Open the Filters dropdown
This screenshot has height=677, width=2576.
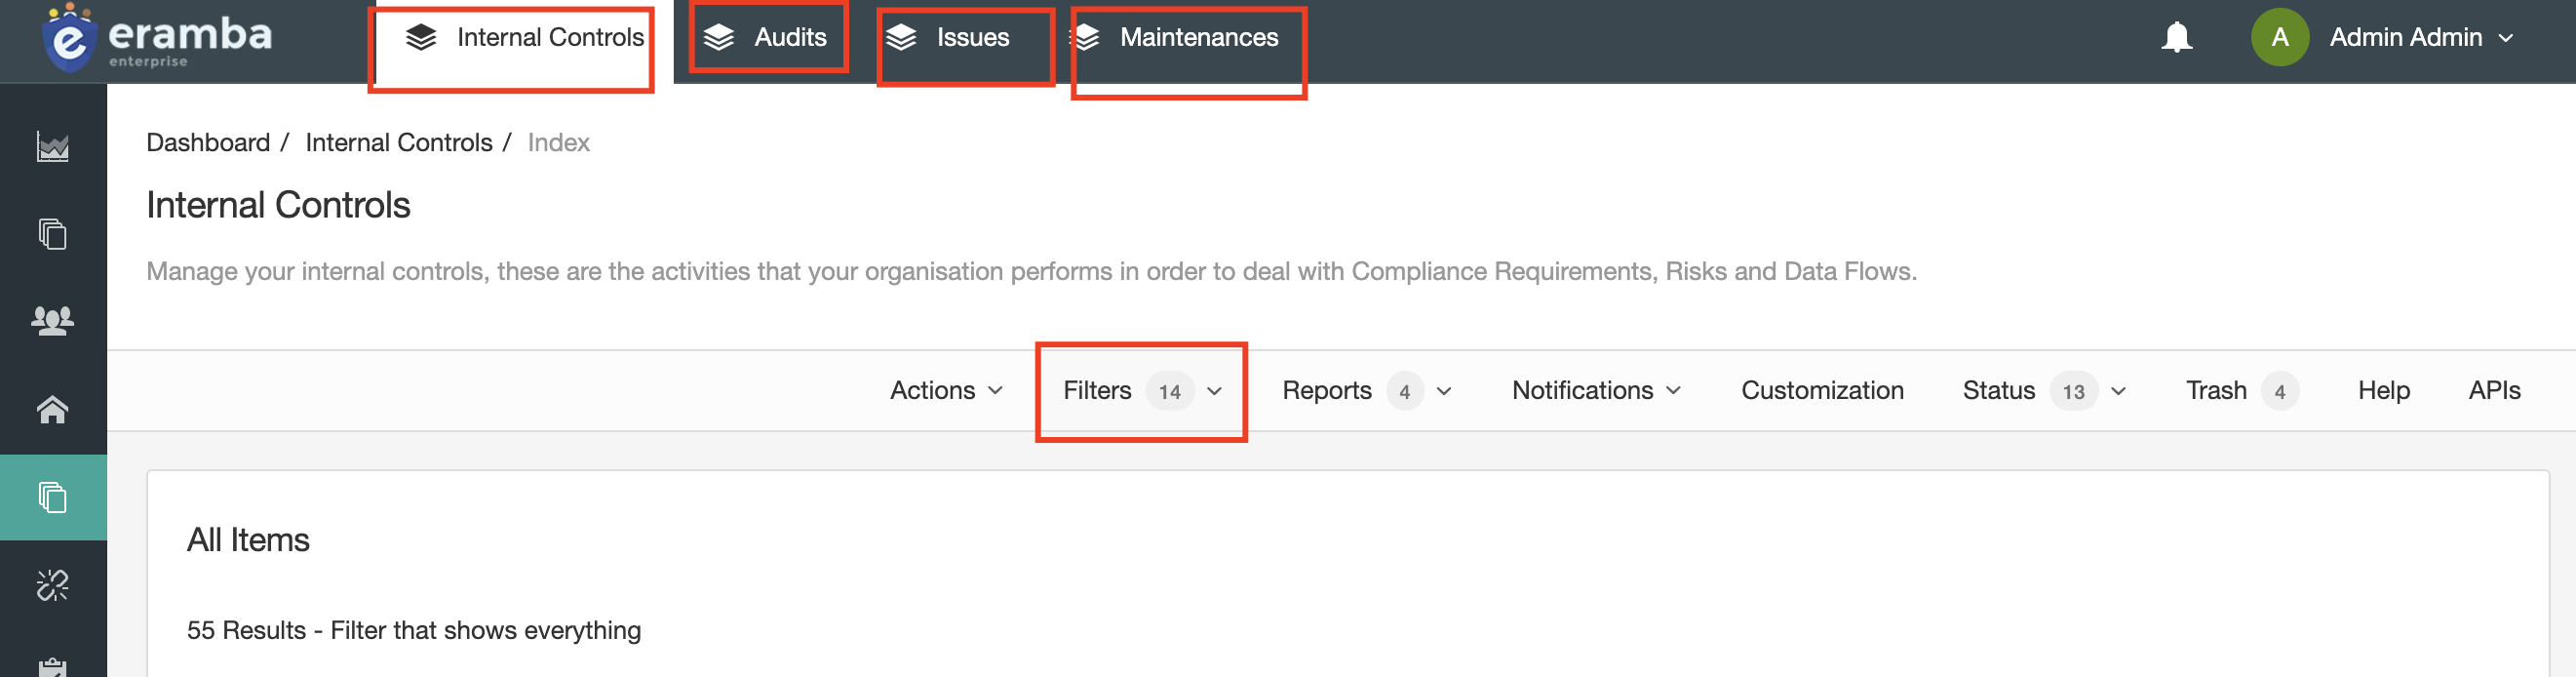pos(1142,391)
